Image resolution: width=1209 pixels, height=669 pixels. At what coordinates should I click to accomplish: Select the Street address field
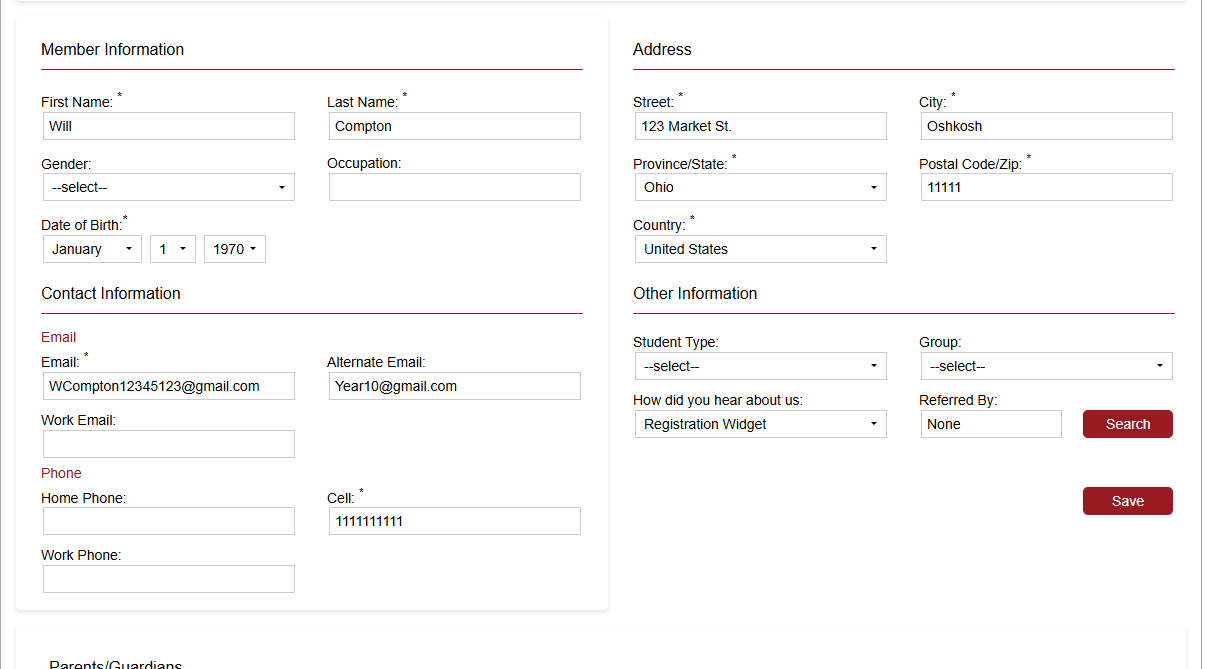760,126
